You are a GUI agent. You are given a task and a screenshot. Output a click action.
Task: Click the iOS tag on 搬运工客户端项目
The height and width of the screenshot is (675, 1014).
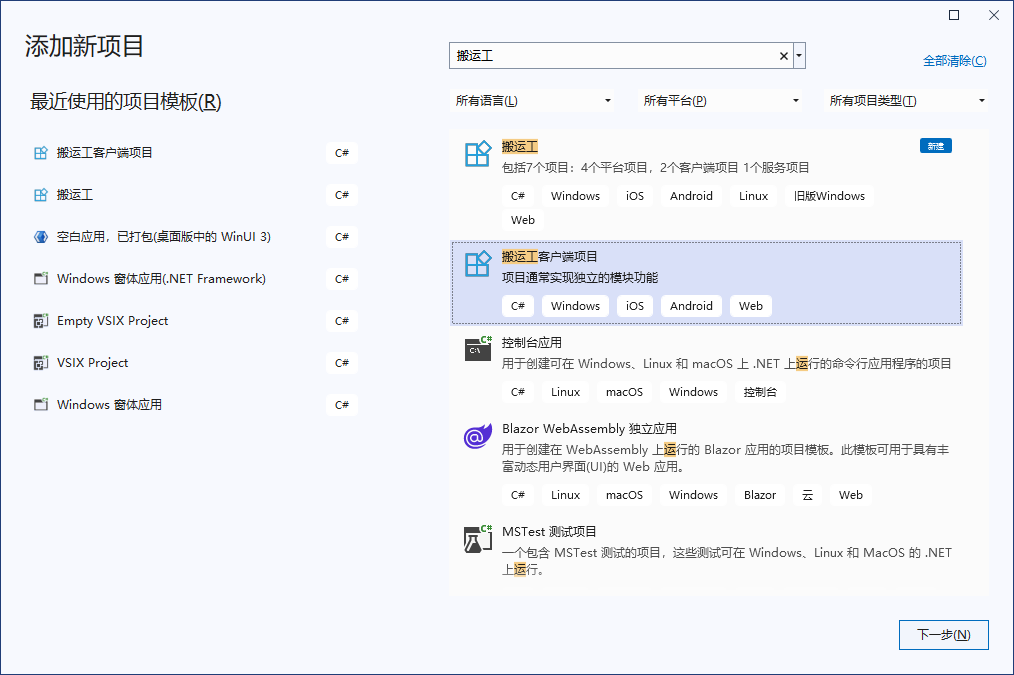point(635,306)
